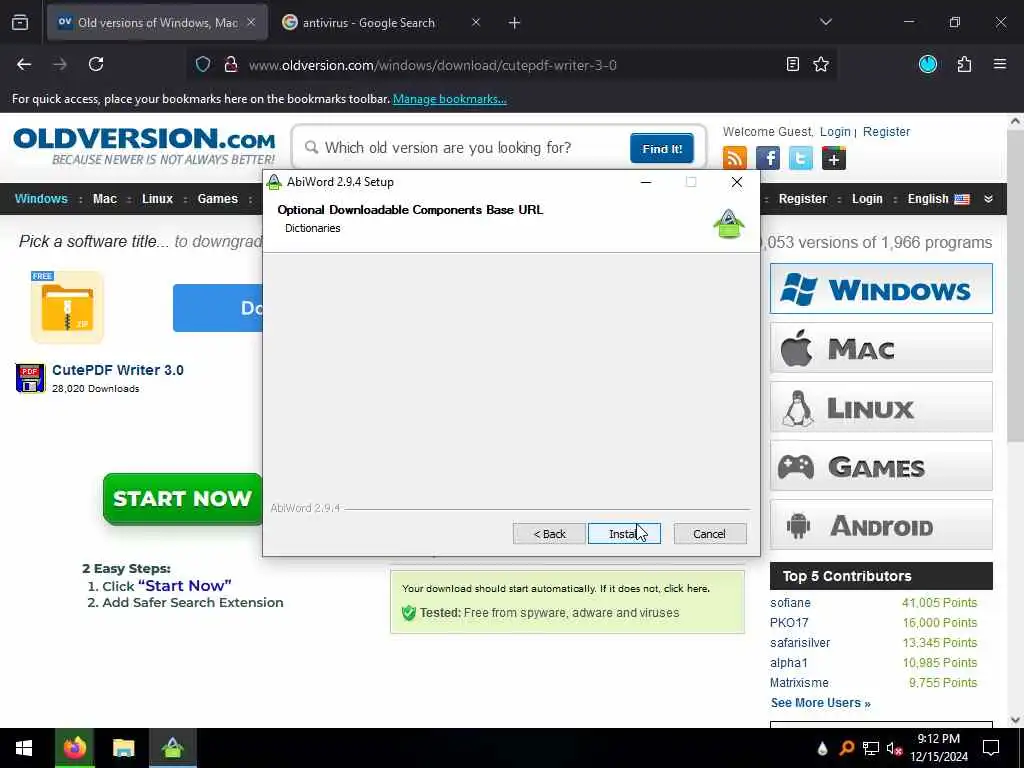The width and height of the screenshot is (1024, 768).
Task: Select Linux in the site navigation bar
Action: pos(157,199)
